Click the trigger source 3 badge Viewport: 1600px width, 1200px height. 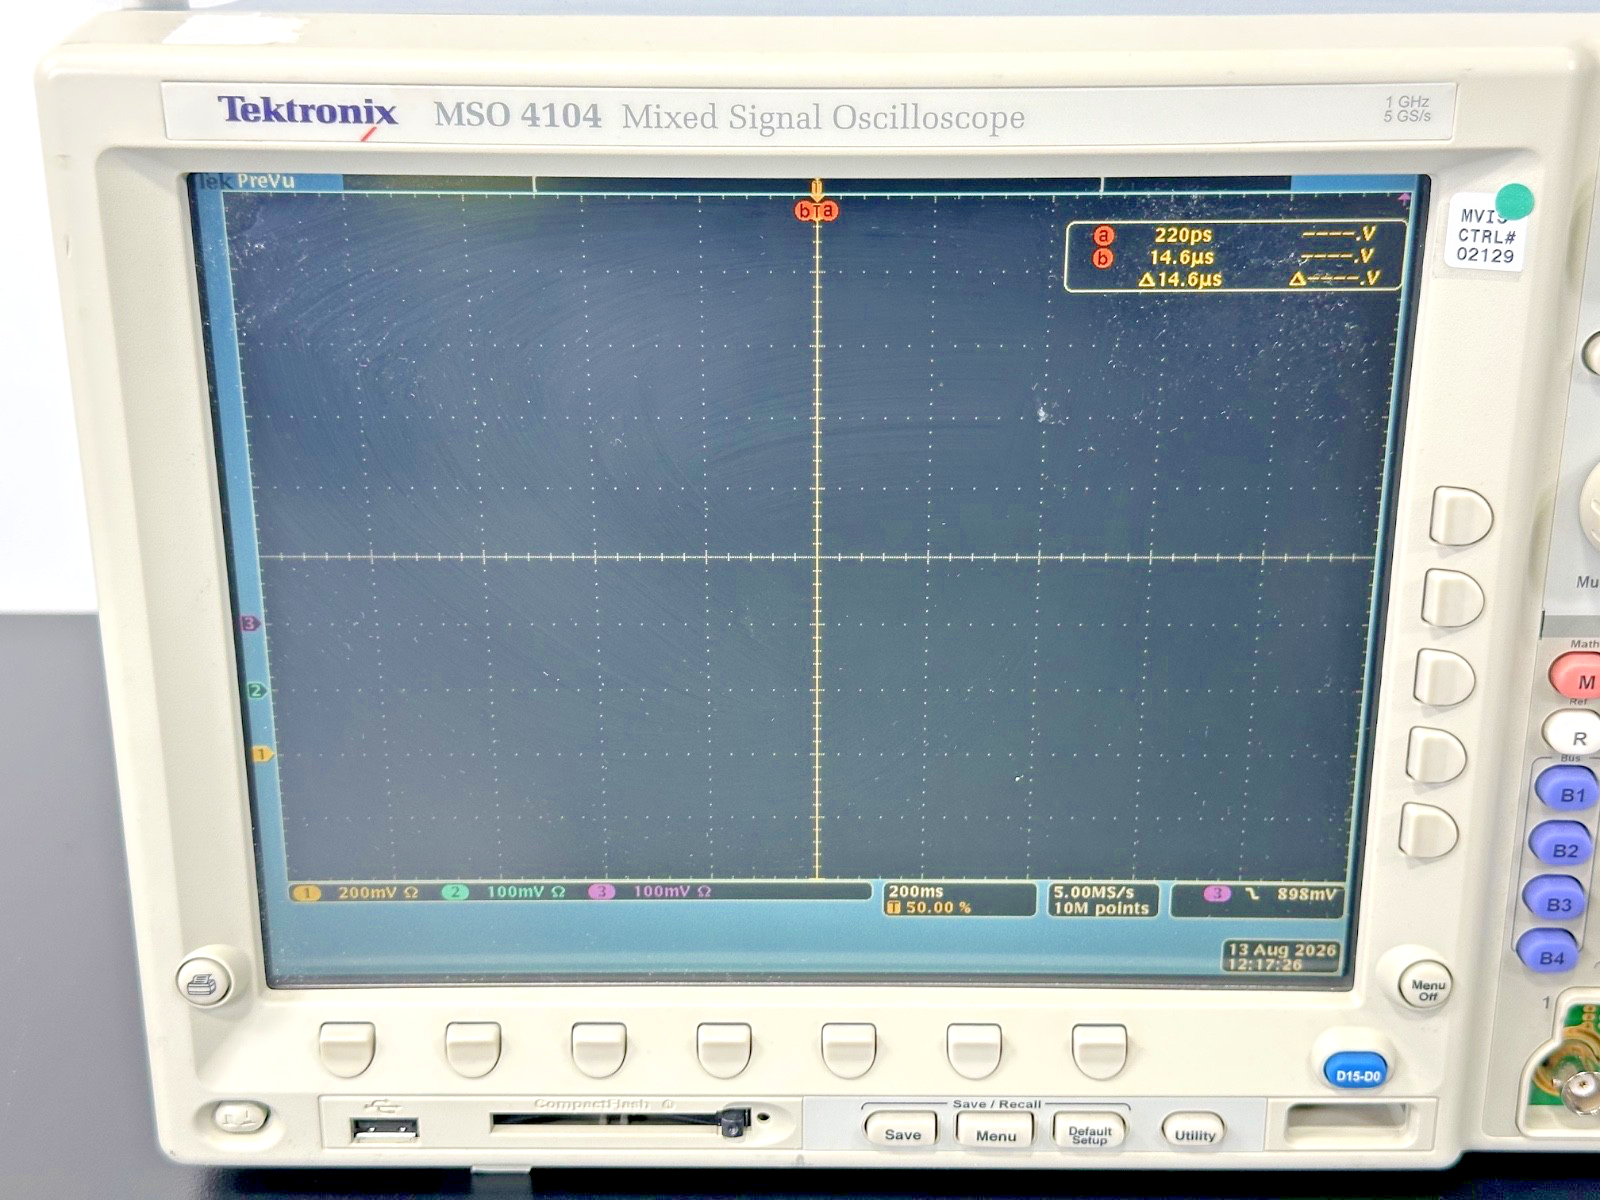[x=1216, y=894]
